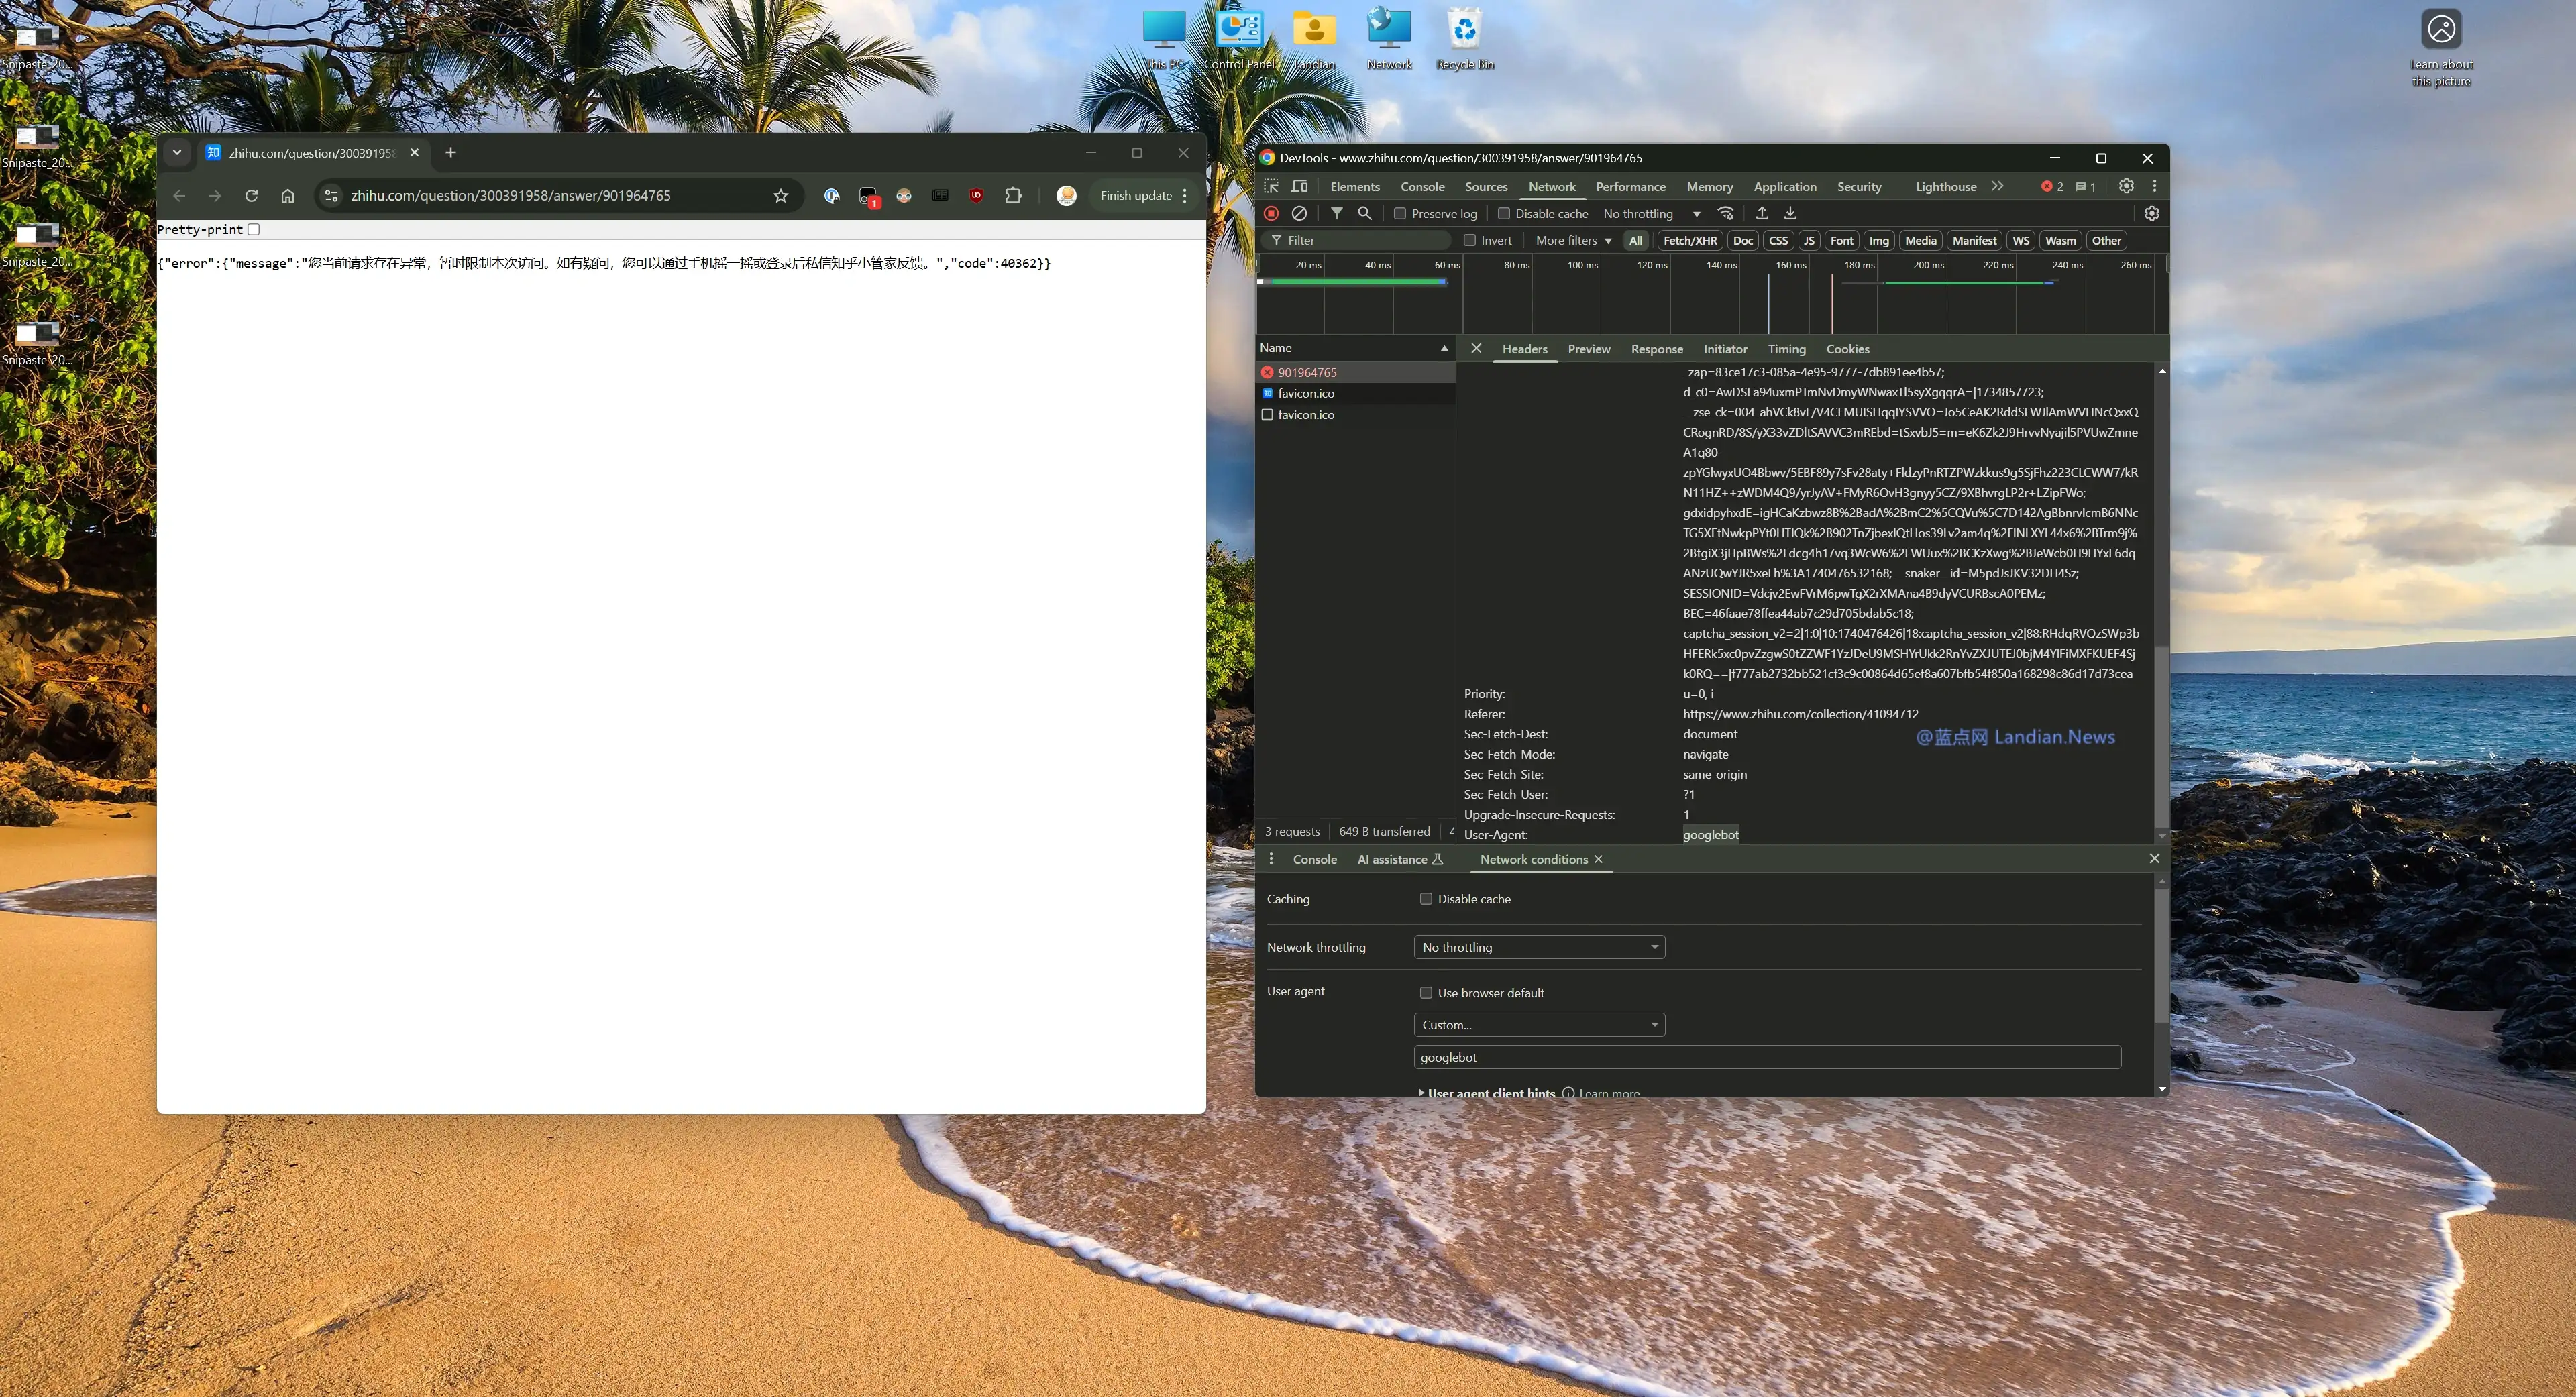Image resolution: width=2576 pixels, height=1397 pixels.
Task: Click the Finish update button
Action: [1135, 195]
